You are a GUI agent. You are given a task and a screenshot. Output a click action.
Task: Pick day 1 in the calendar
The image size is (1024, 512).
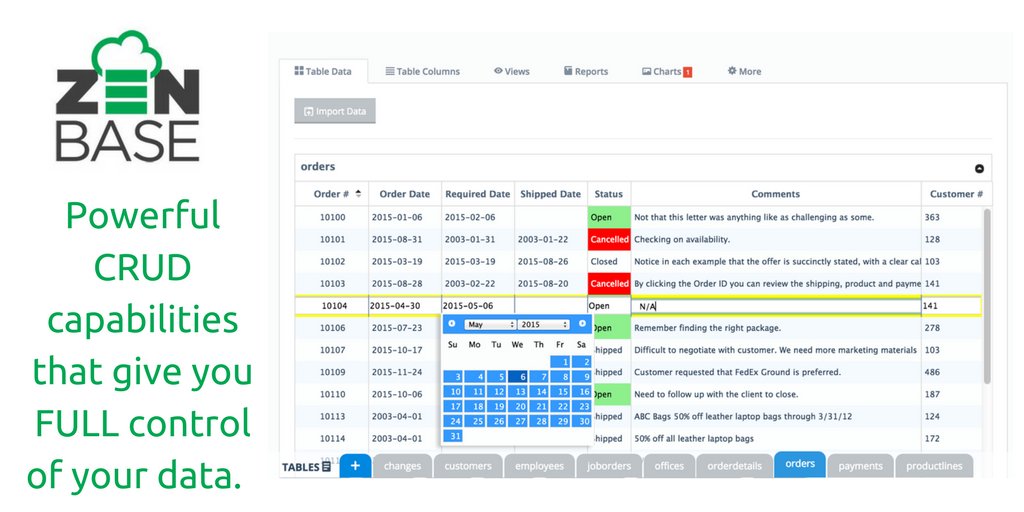point(560,361)
